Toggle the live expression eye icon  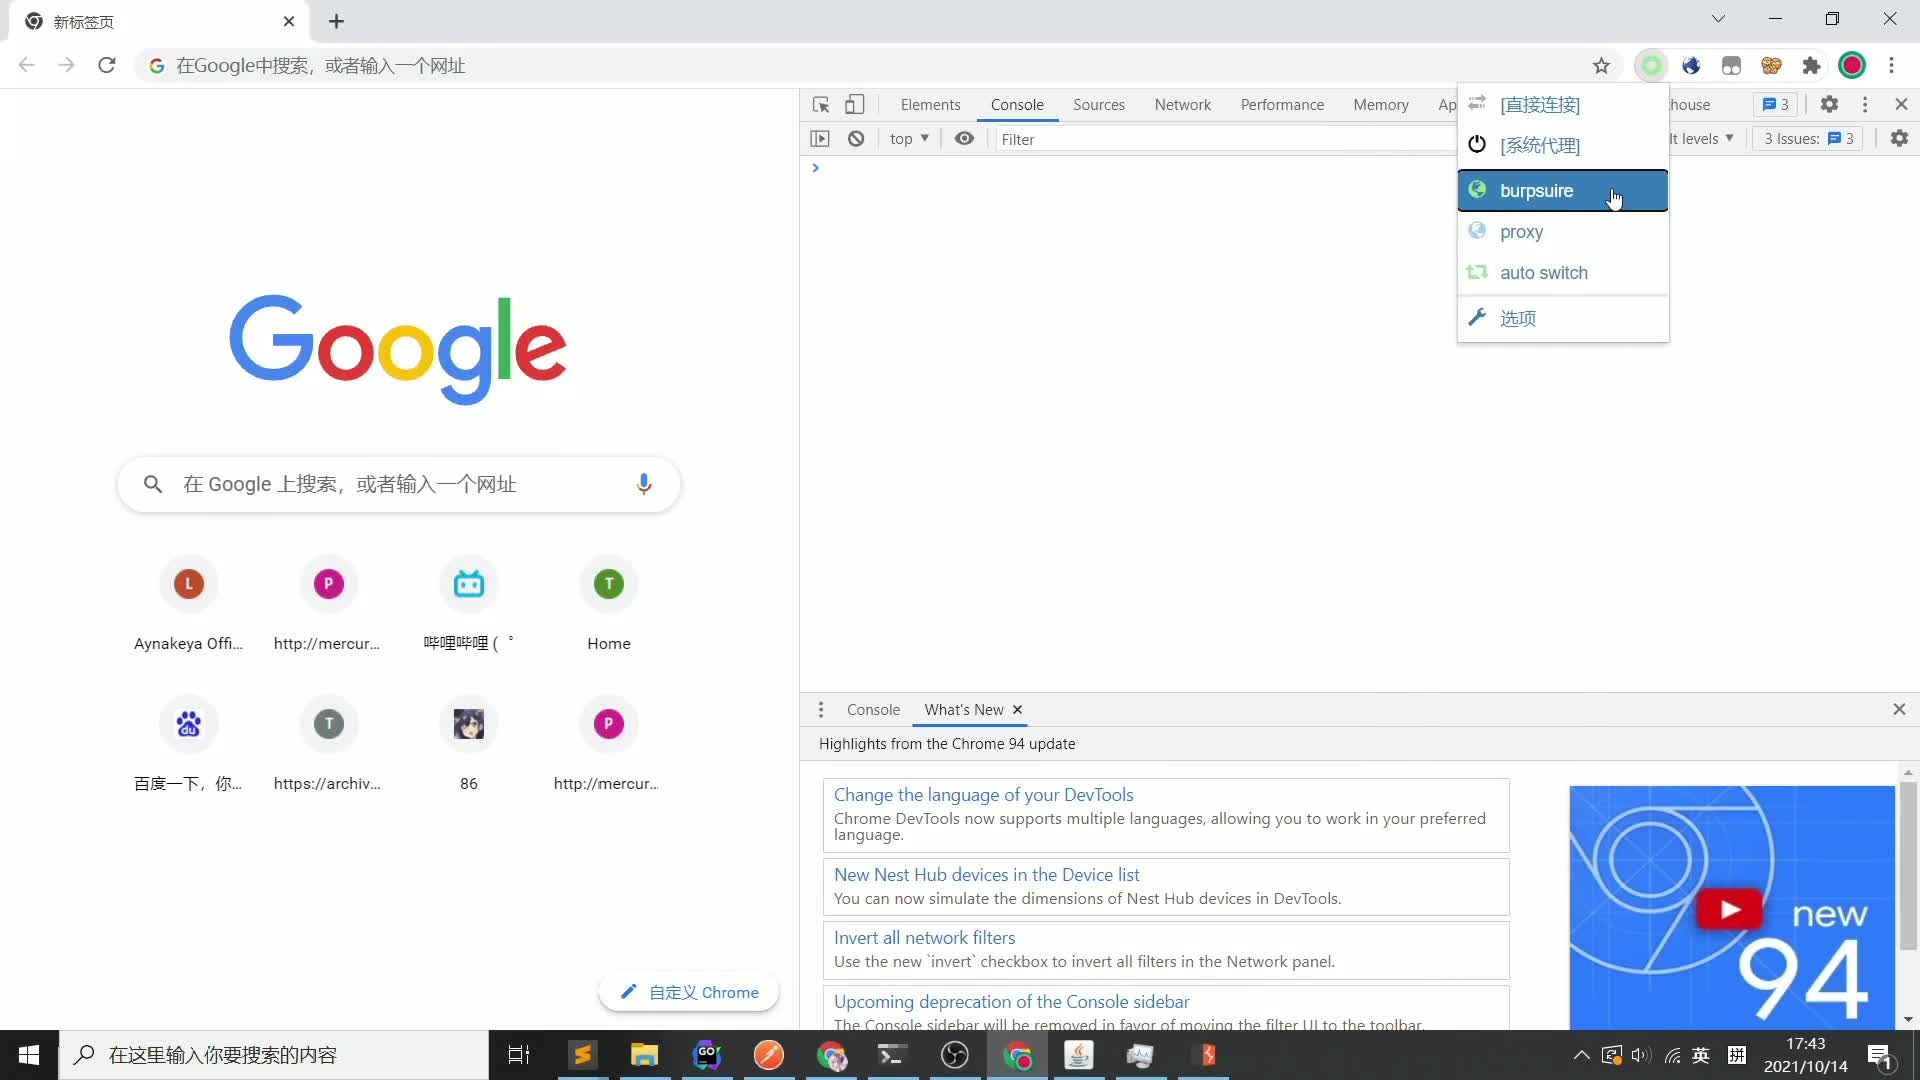(964, 139)
